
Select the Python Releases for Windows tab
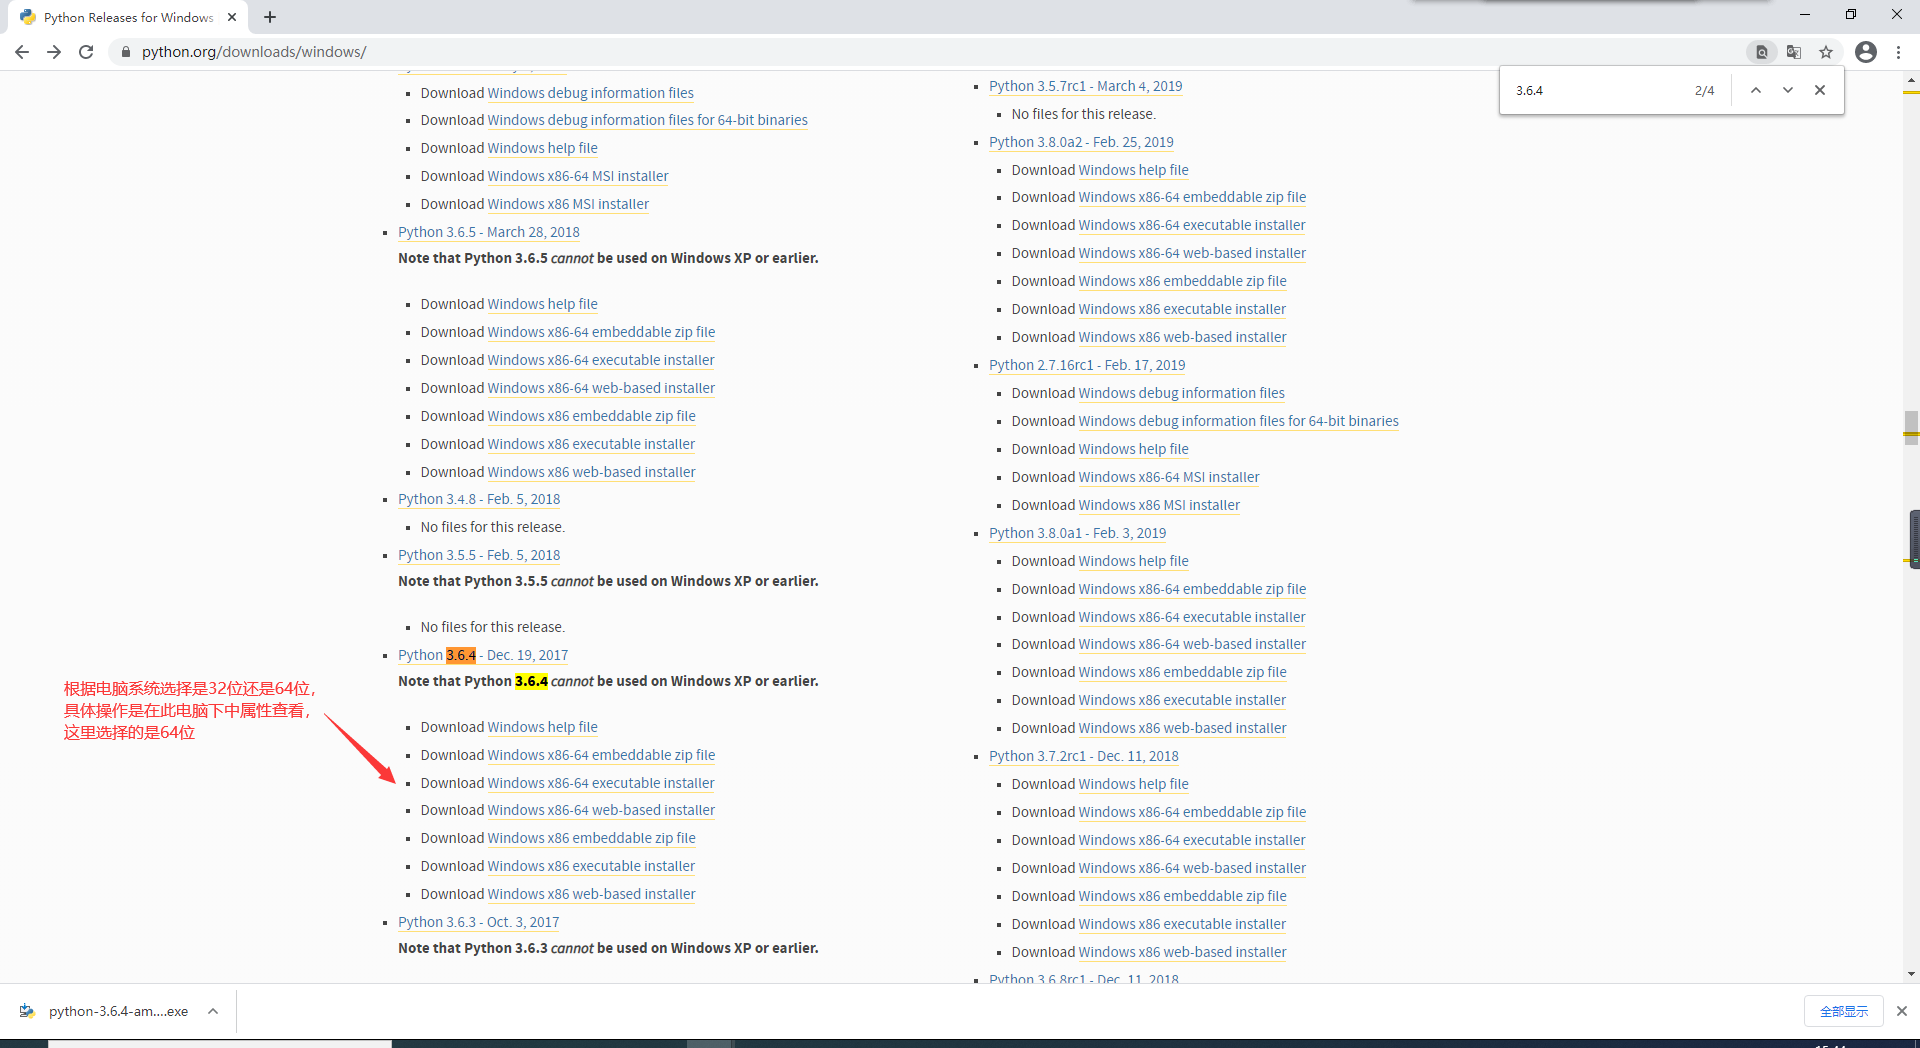(x=128, y=17)
